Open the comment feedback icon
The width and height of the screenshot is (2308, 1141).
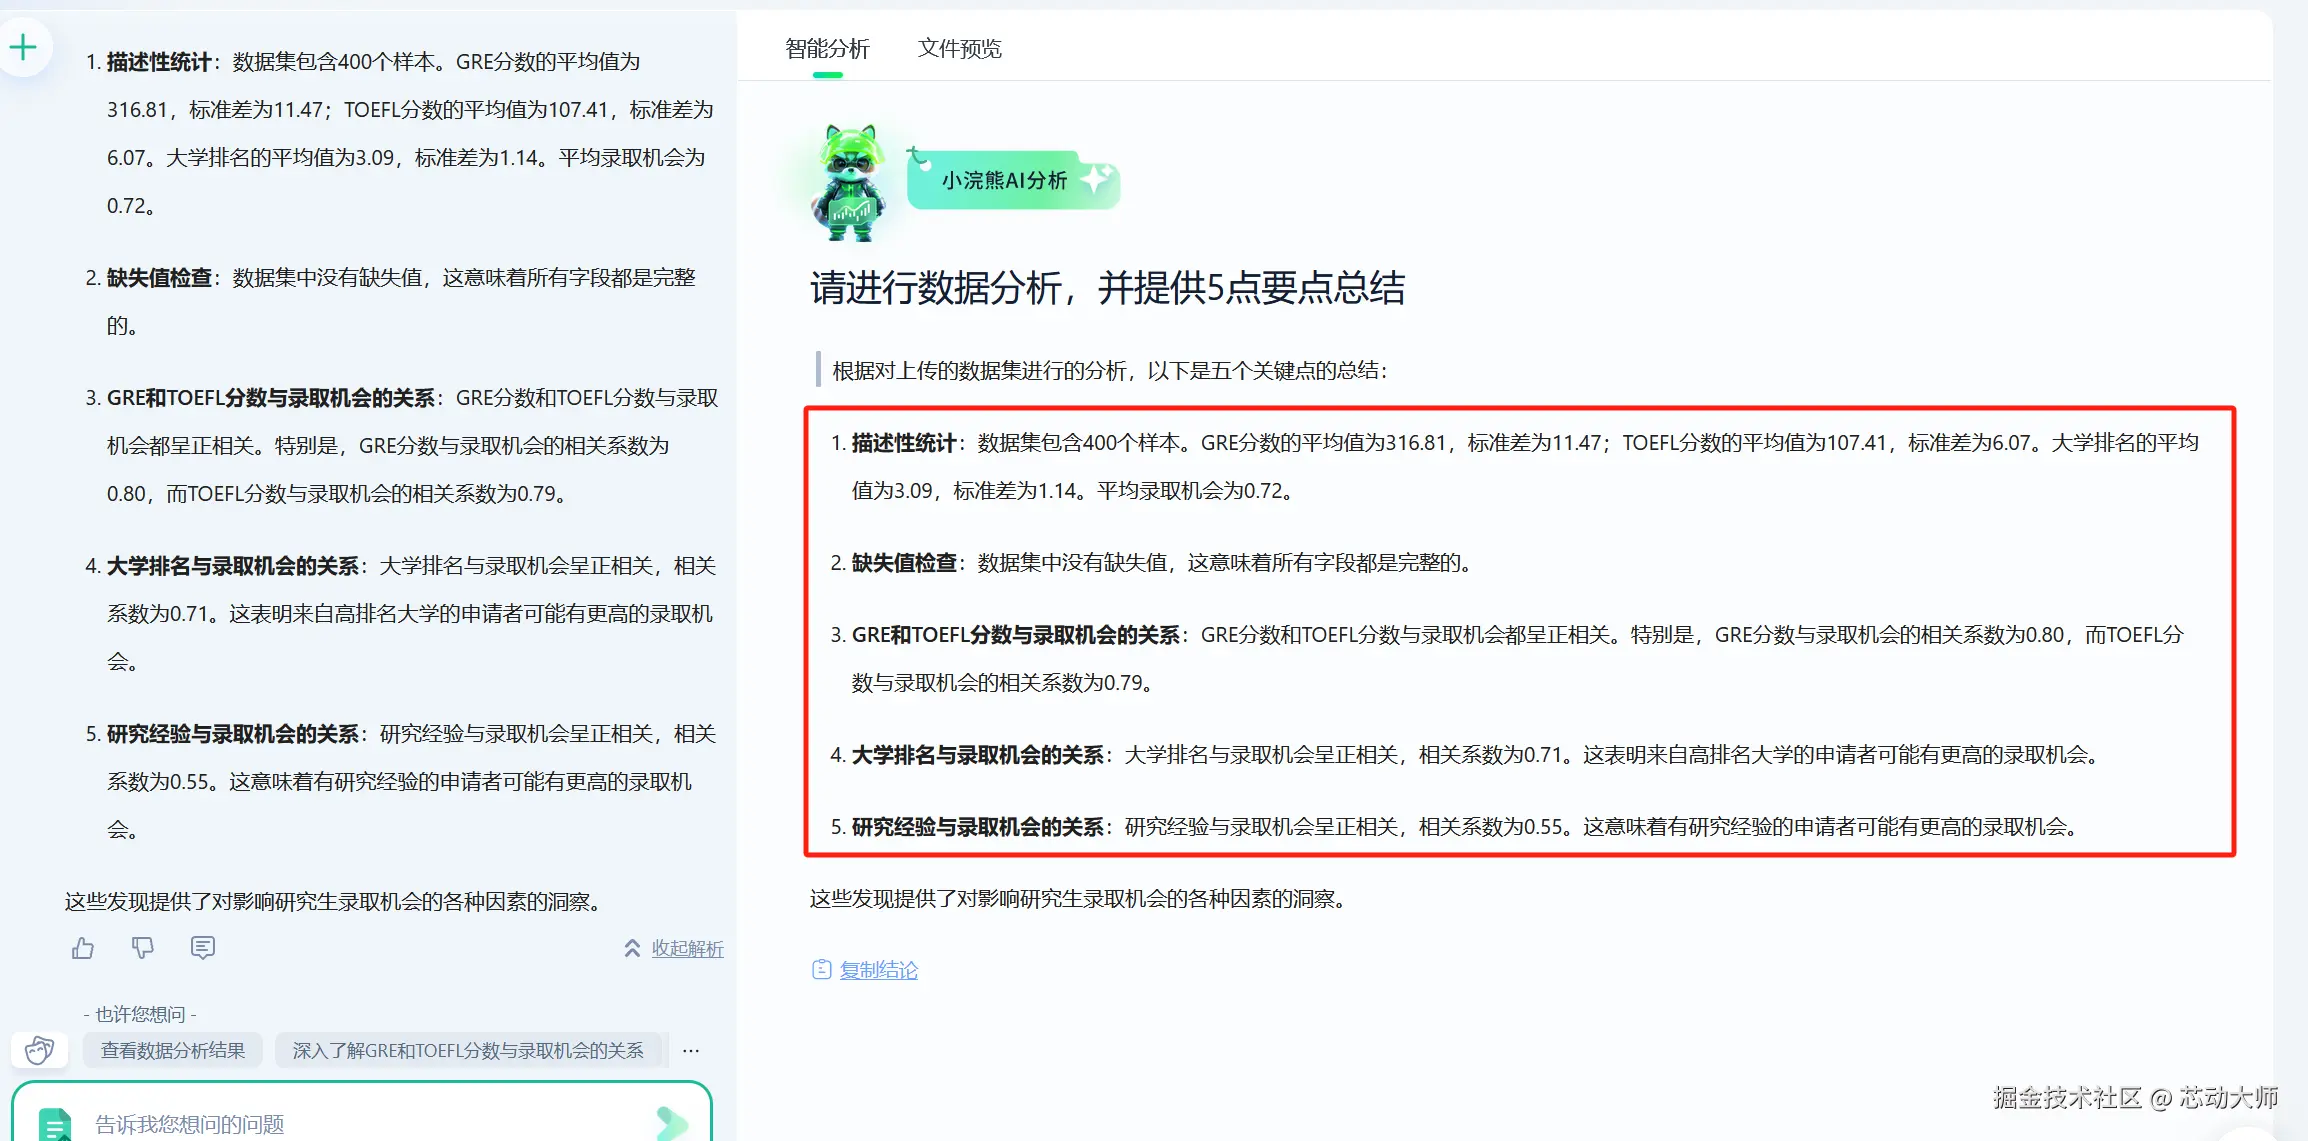203,947
